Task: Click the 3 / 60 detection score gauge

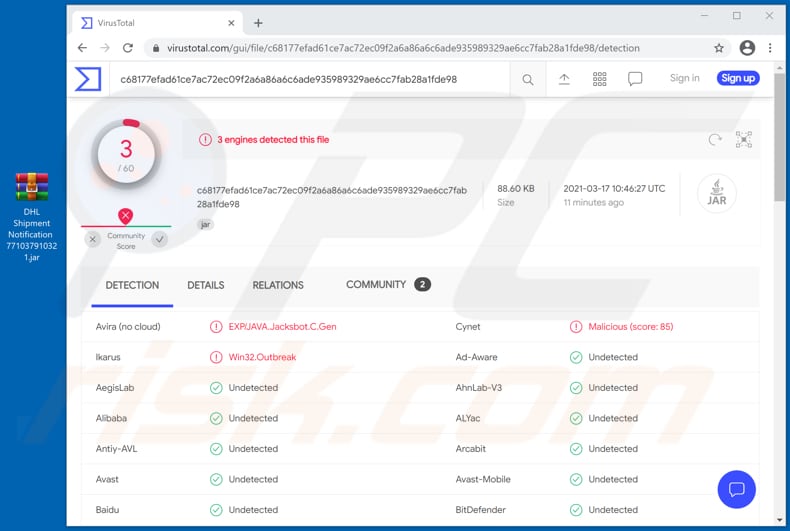Action: pyautogui.click(x=126, y=155)
